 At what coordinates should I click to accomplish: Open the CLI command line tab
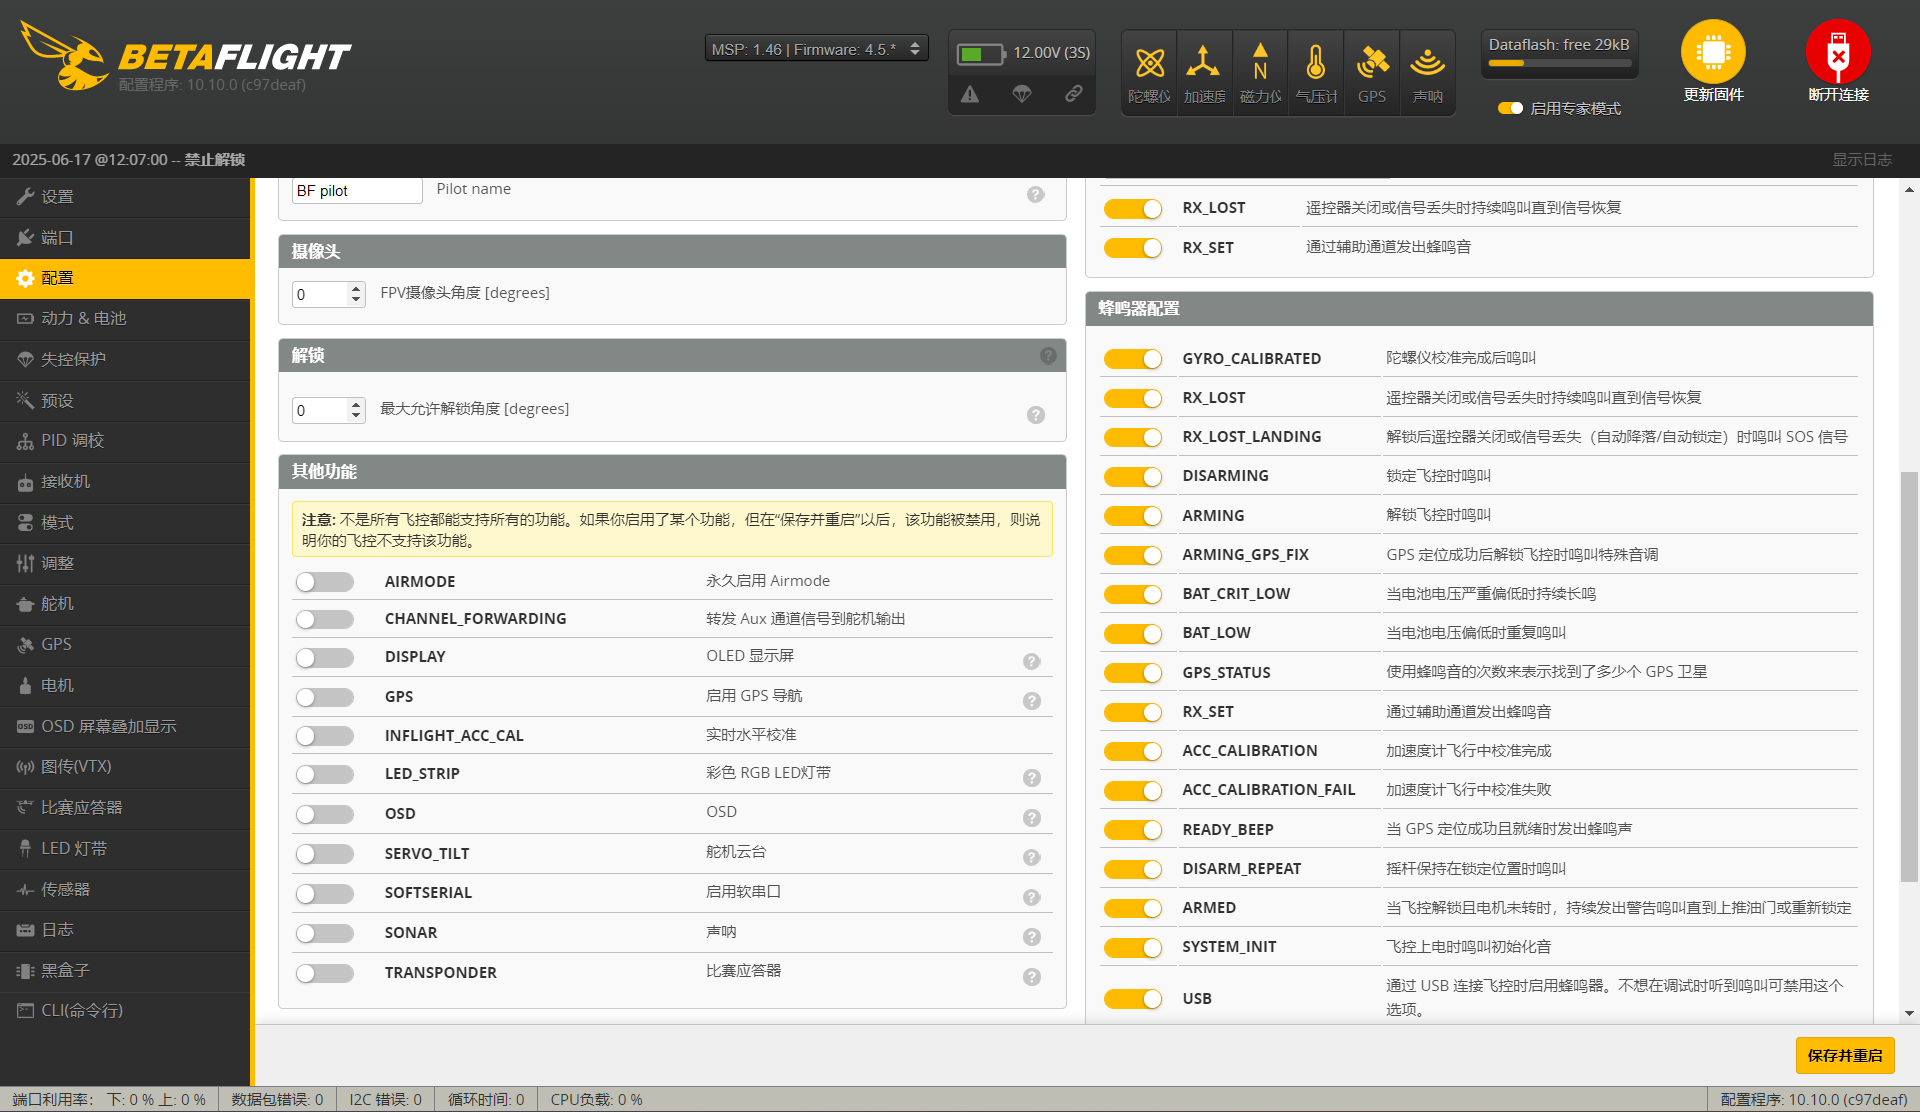coord(125,1011)
